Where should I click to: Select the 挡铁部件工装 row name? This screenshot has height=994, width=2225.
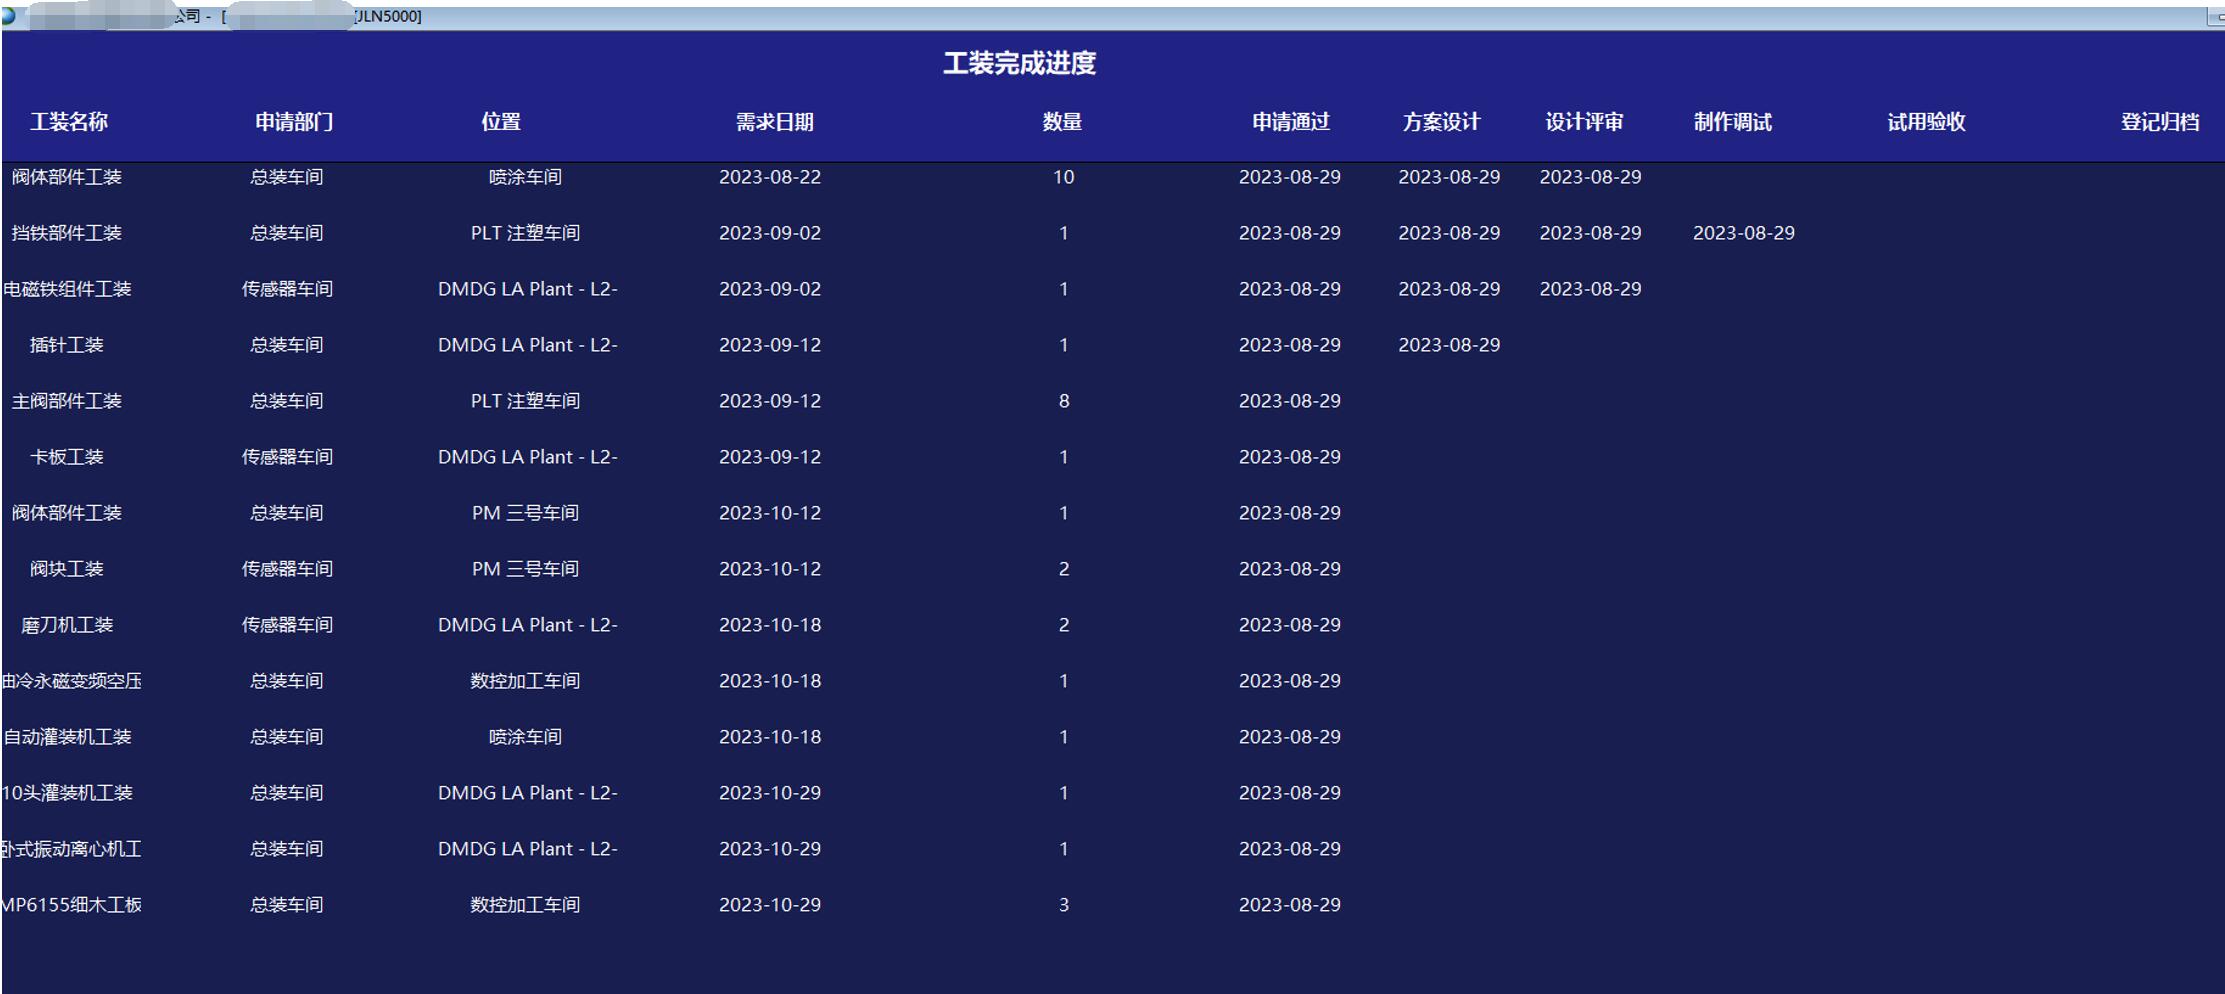67,233
